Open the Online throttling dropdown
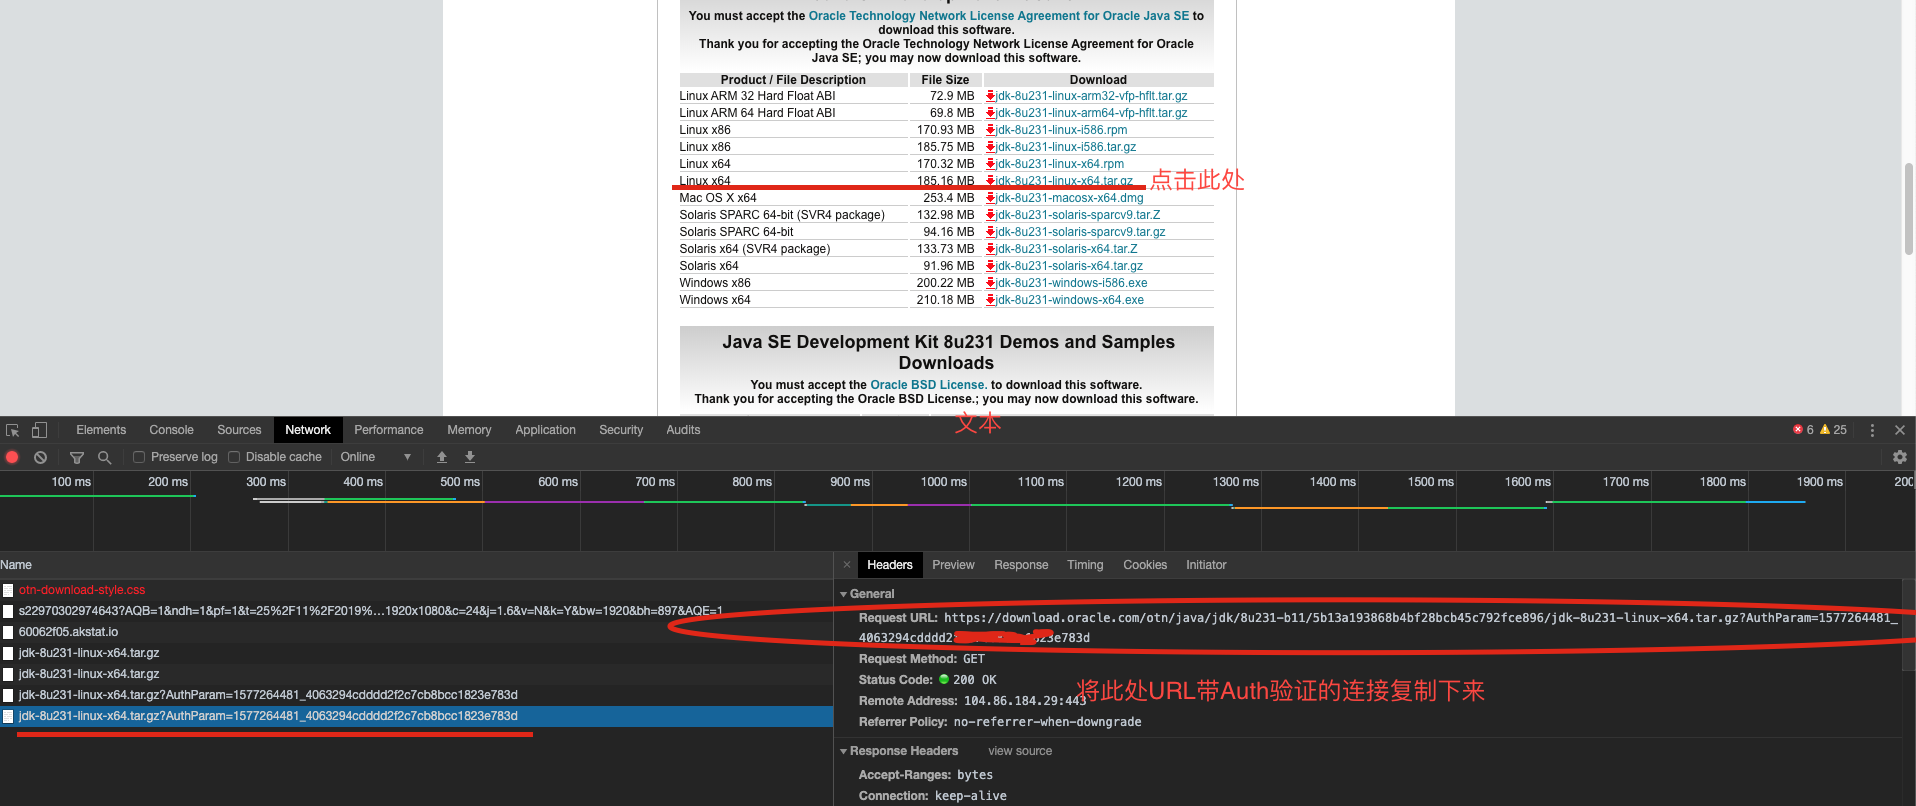The height and width of the screenshot is (806, 1916). [x=375, y=457]
